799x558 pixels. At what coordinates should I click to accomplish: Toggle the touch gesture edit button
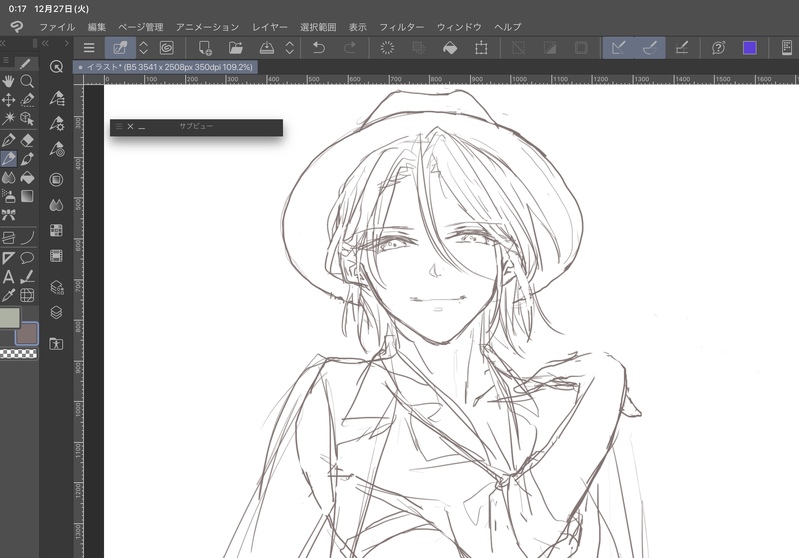tap(120, 48)
